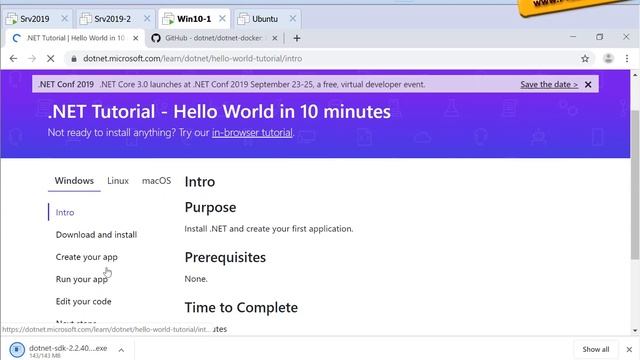640x360 pixels.
Task: Go to Download and install step
Action: [x=96, y=235]
